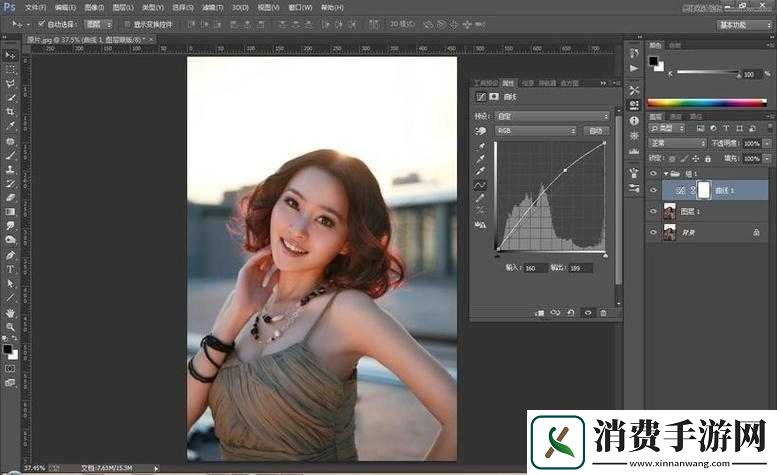
Task: Select the Hand tool in the toolbar
Action: pos(10,312)
